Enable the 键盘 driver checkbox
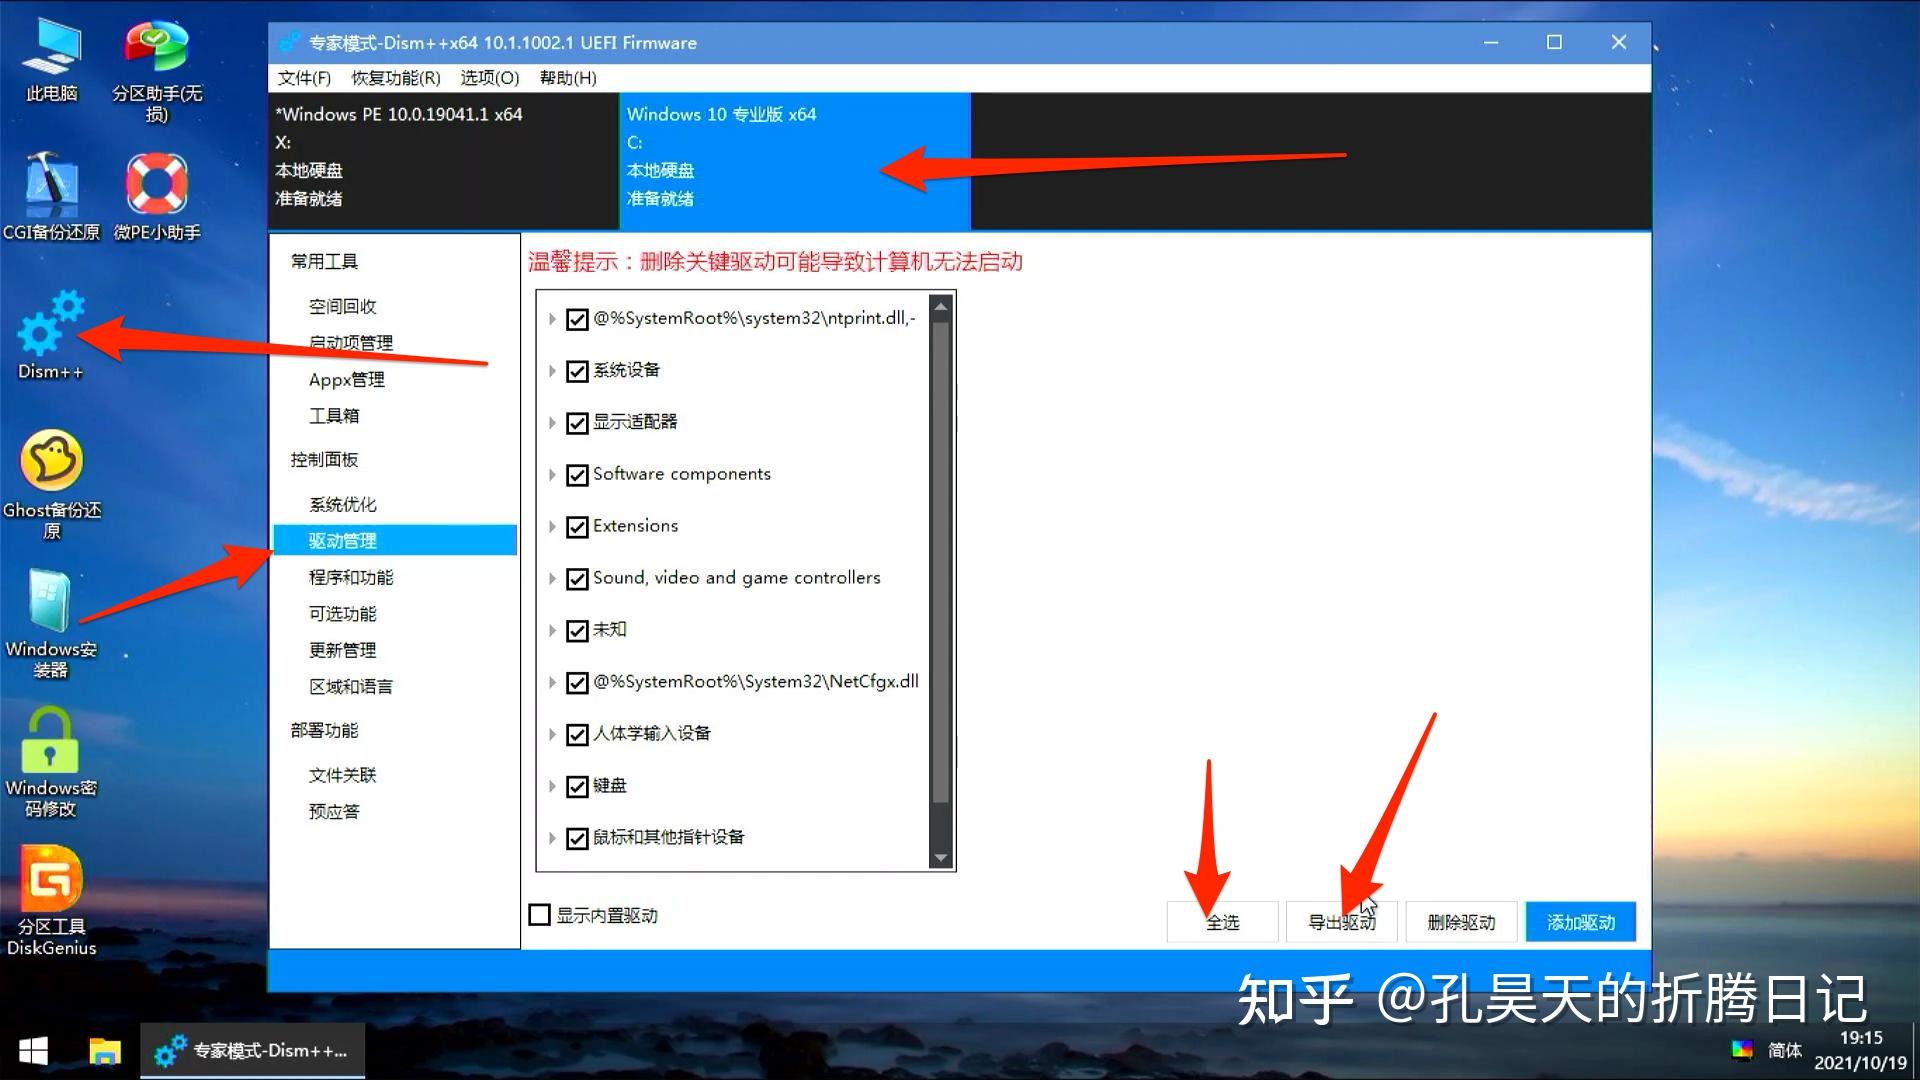The image size is (1920, 1080). click(x=576, y=785)
